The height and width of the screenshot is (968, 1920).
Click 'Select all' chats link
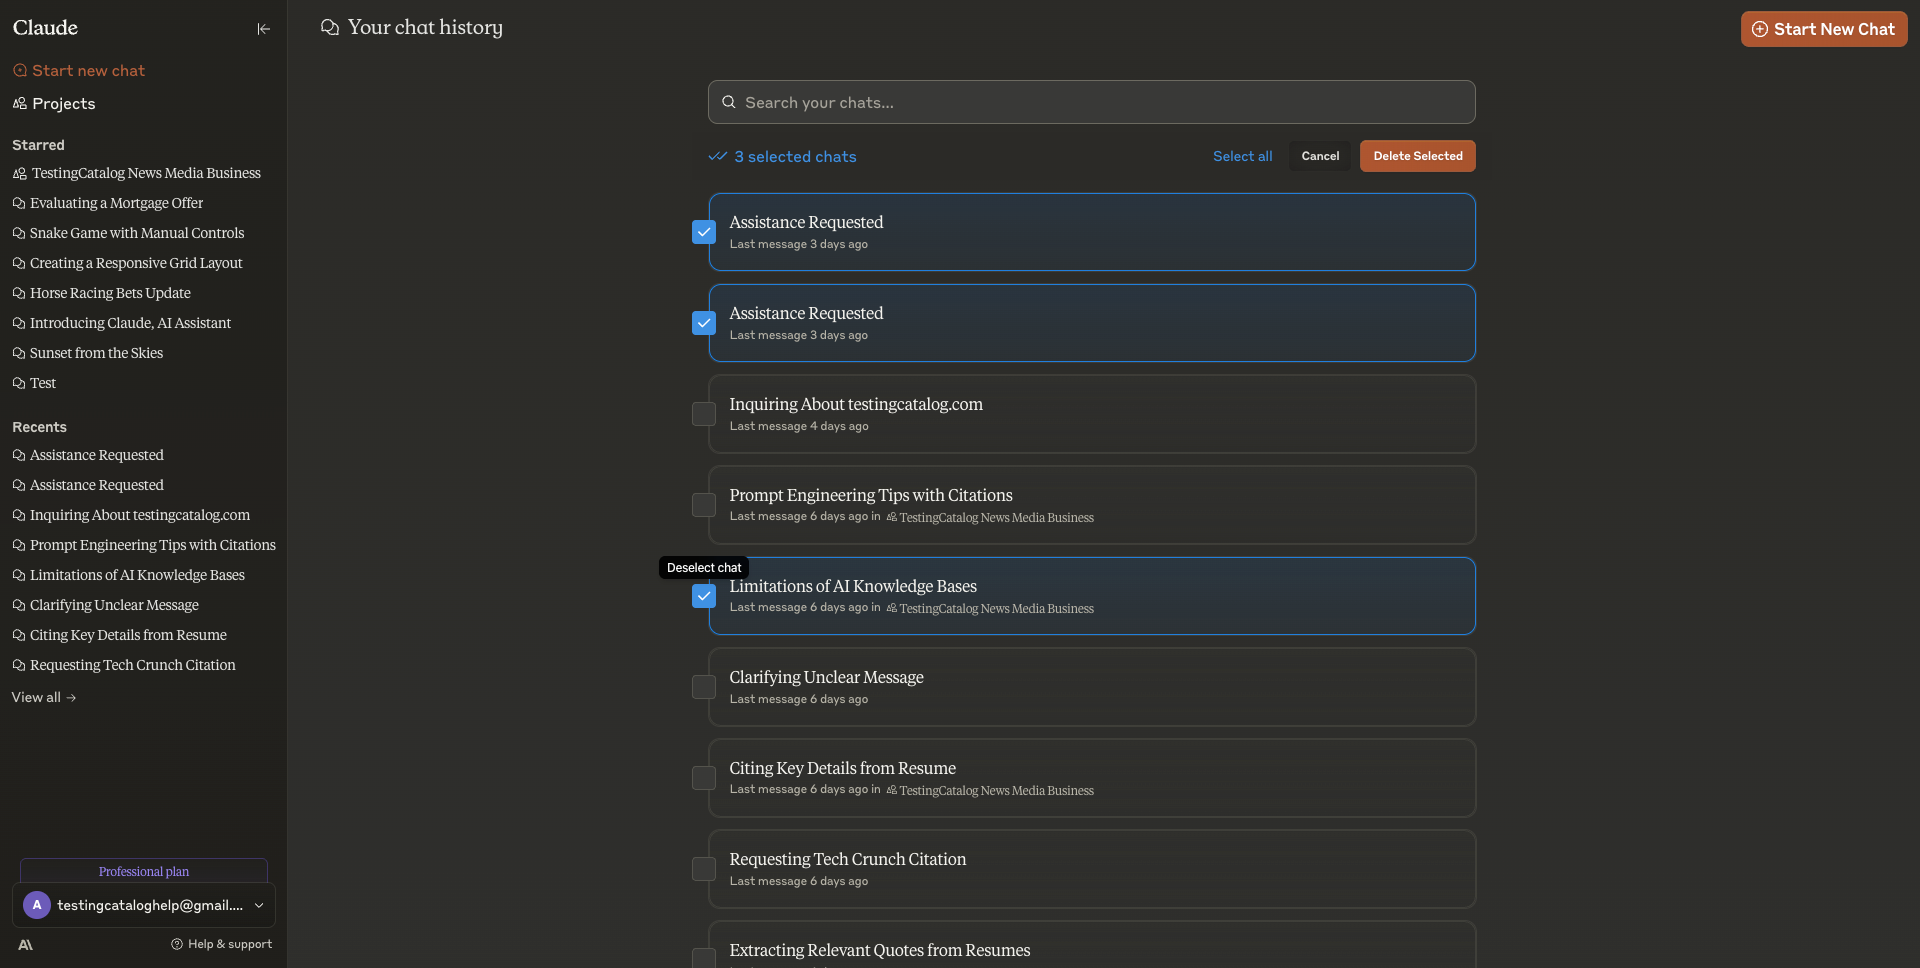click(1243, 156)
